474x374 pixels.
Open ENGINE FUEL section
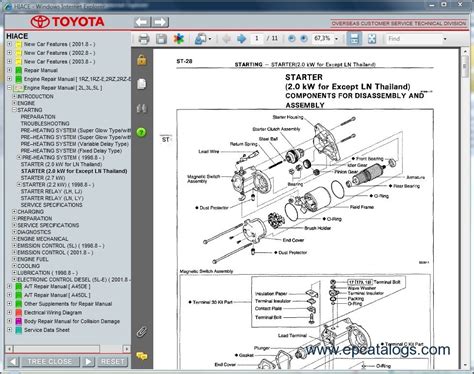(33, 259)
